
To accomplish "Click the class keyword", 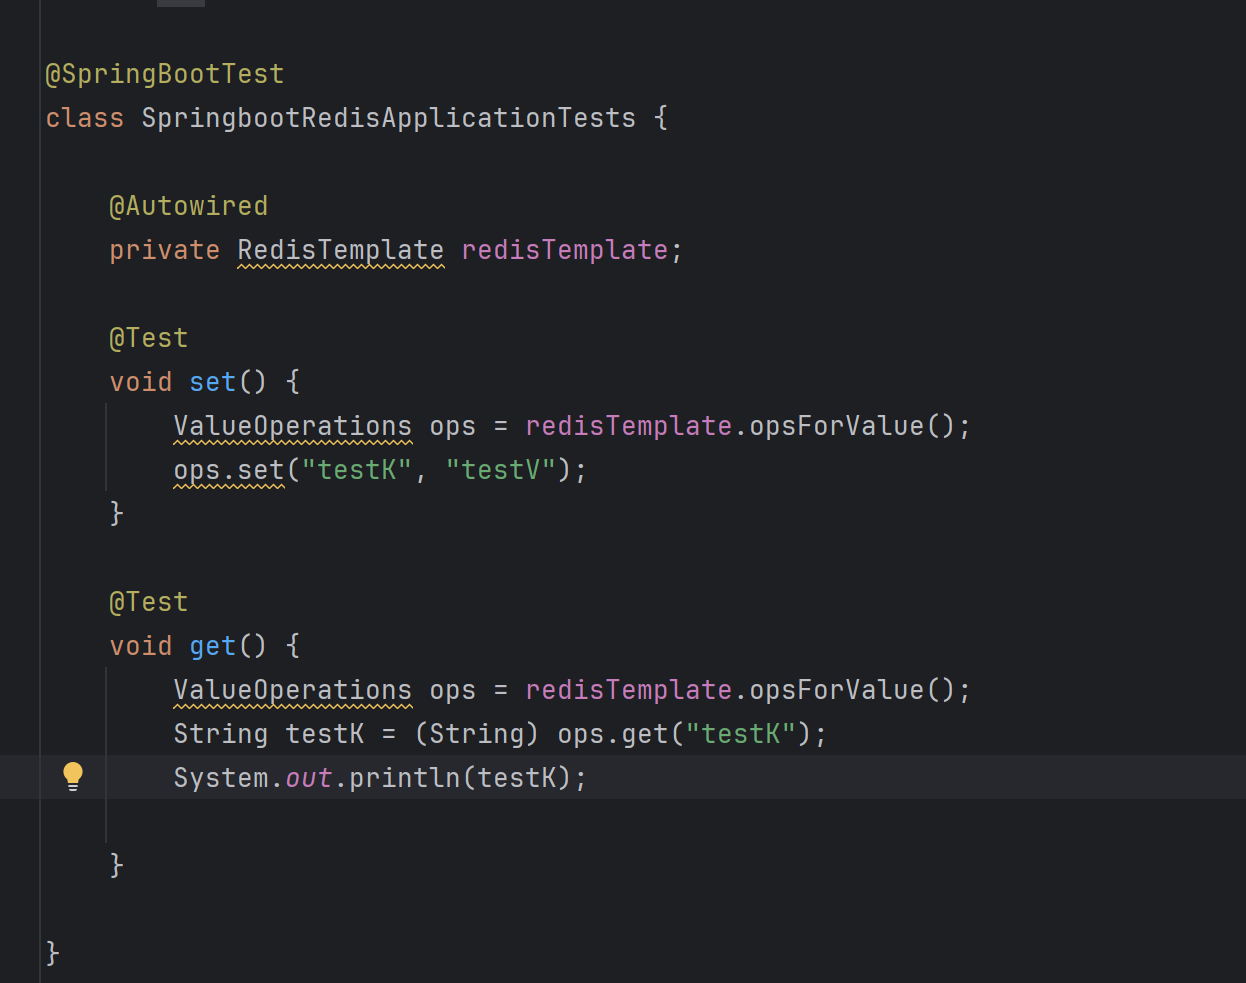I will [85, 118].
